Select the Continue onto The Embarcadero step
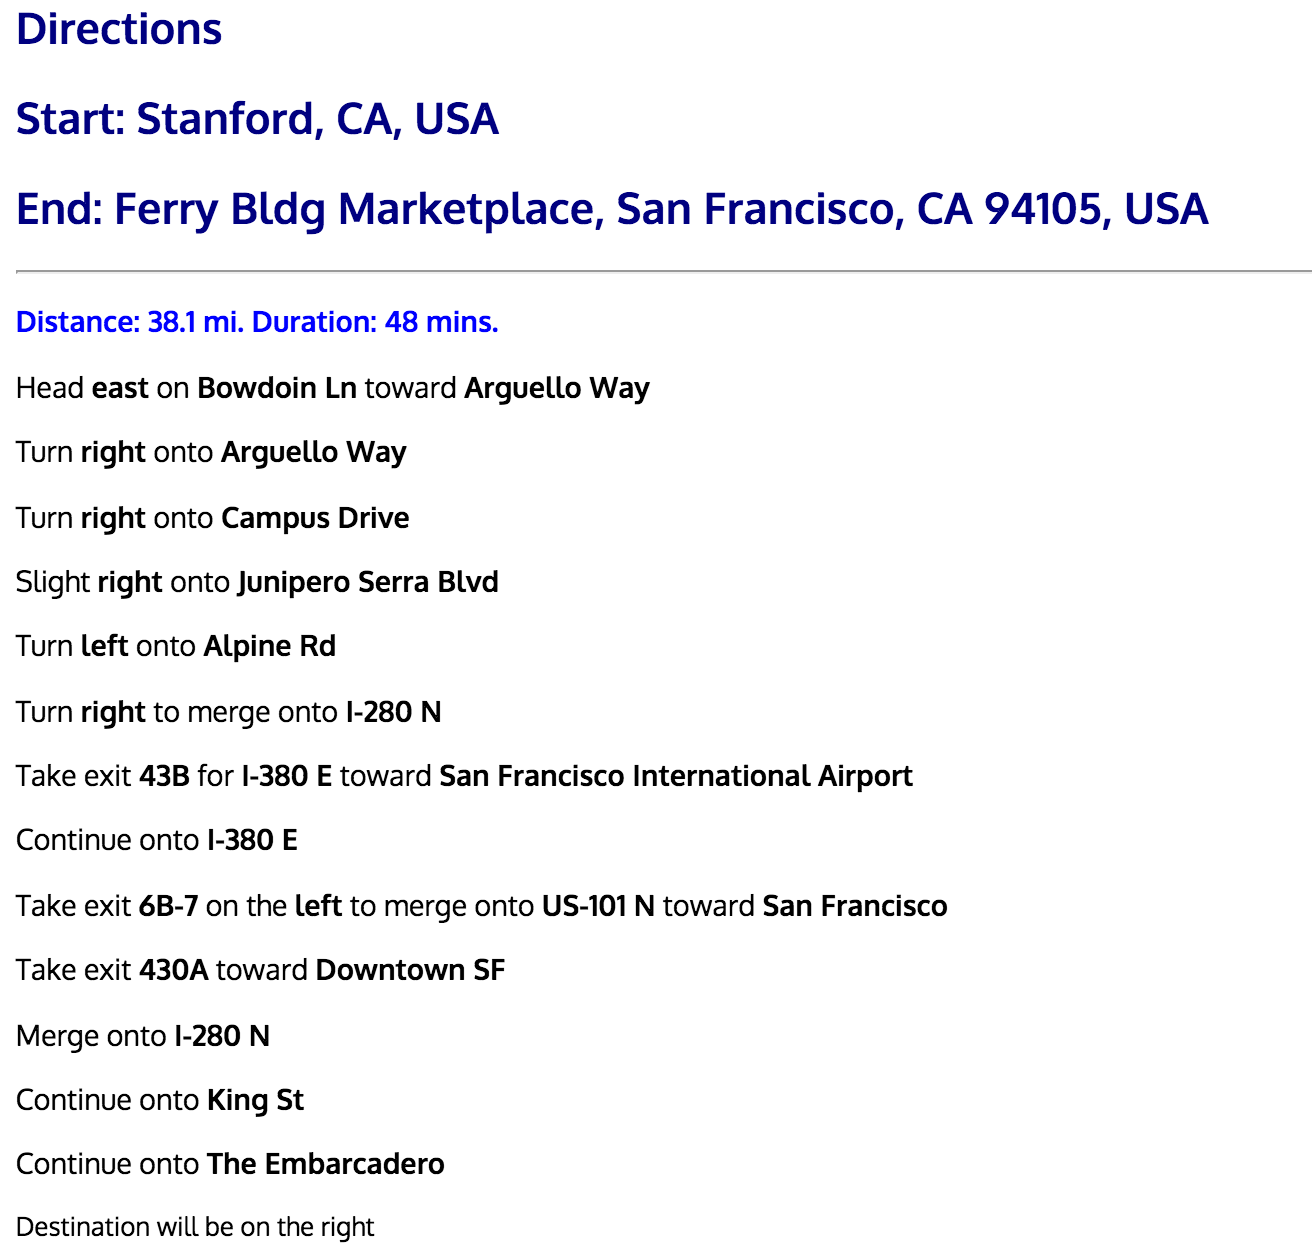The image size is (1312, 1260). click(x=230, y=1164)
